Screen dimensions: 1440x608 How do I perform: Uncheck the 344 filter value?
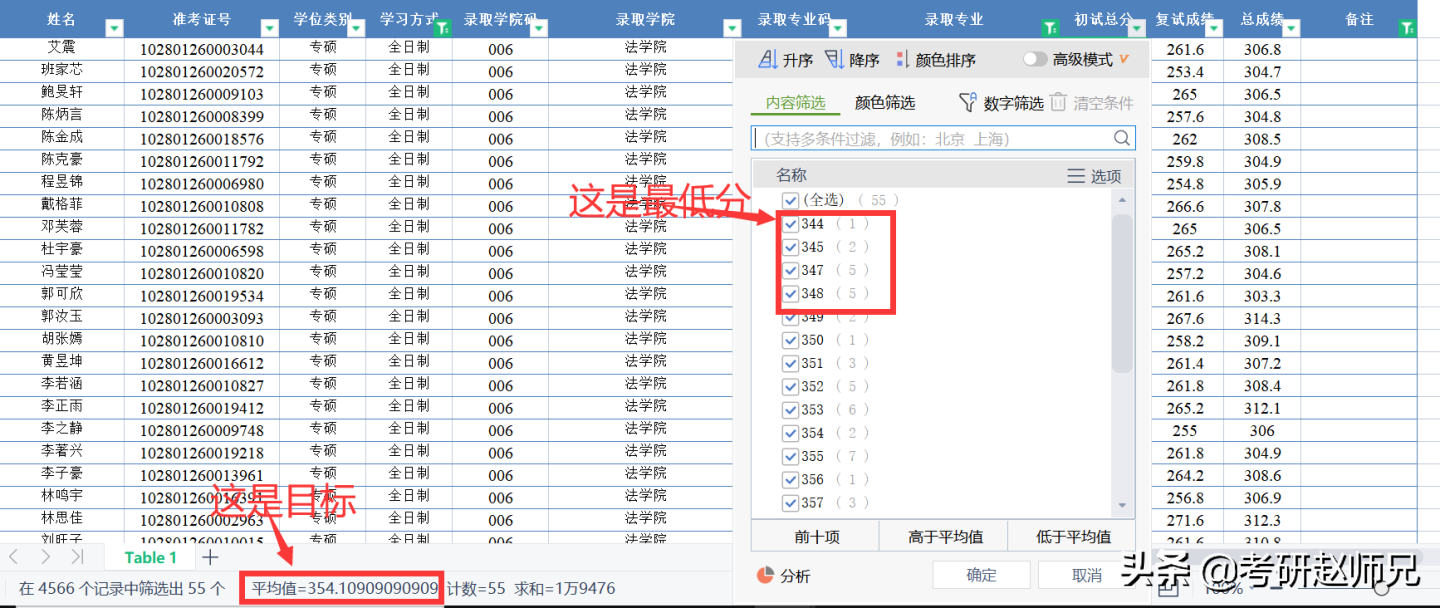coord(790,223)
